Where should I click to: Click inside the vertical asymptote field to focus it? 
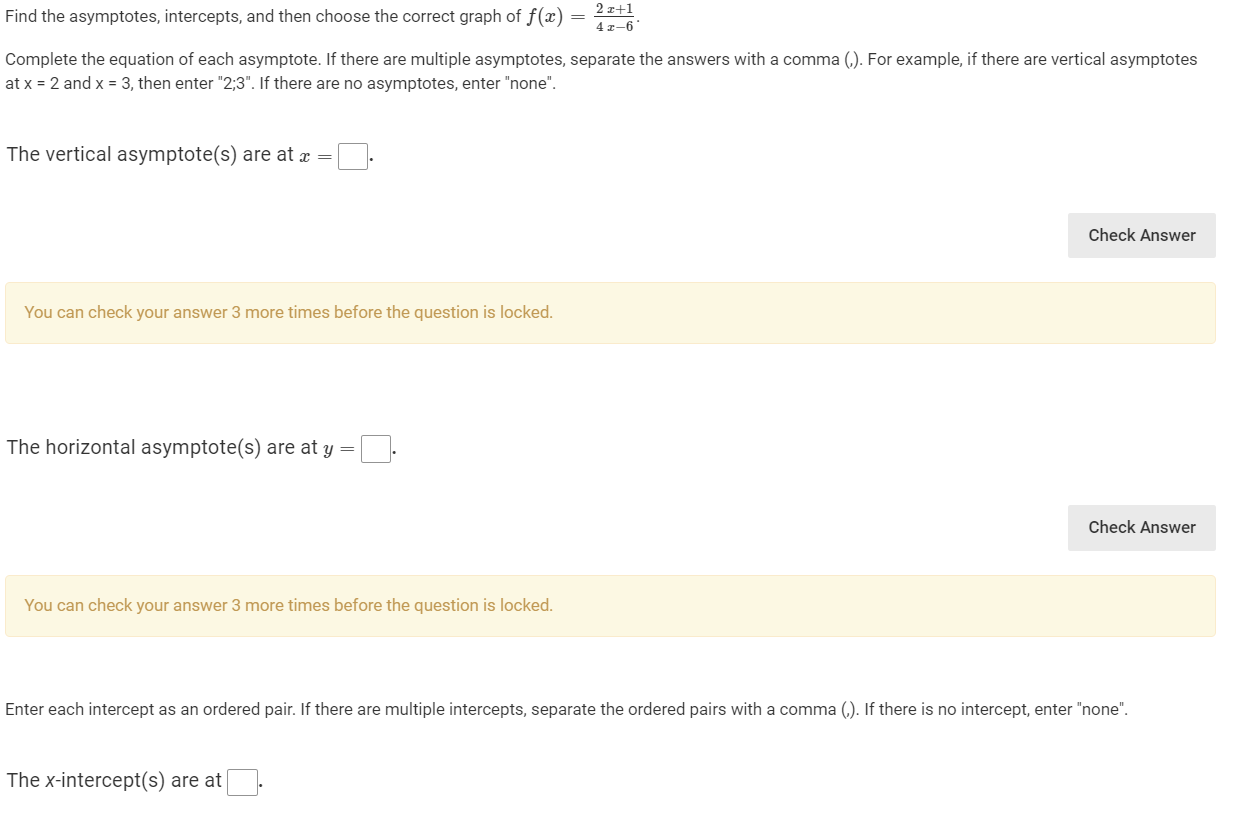click(351, 156)
